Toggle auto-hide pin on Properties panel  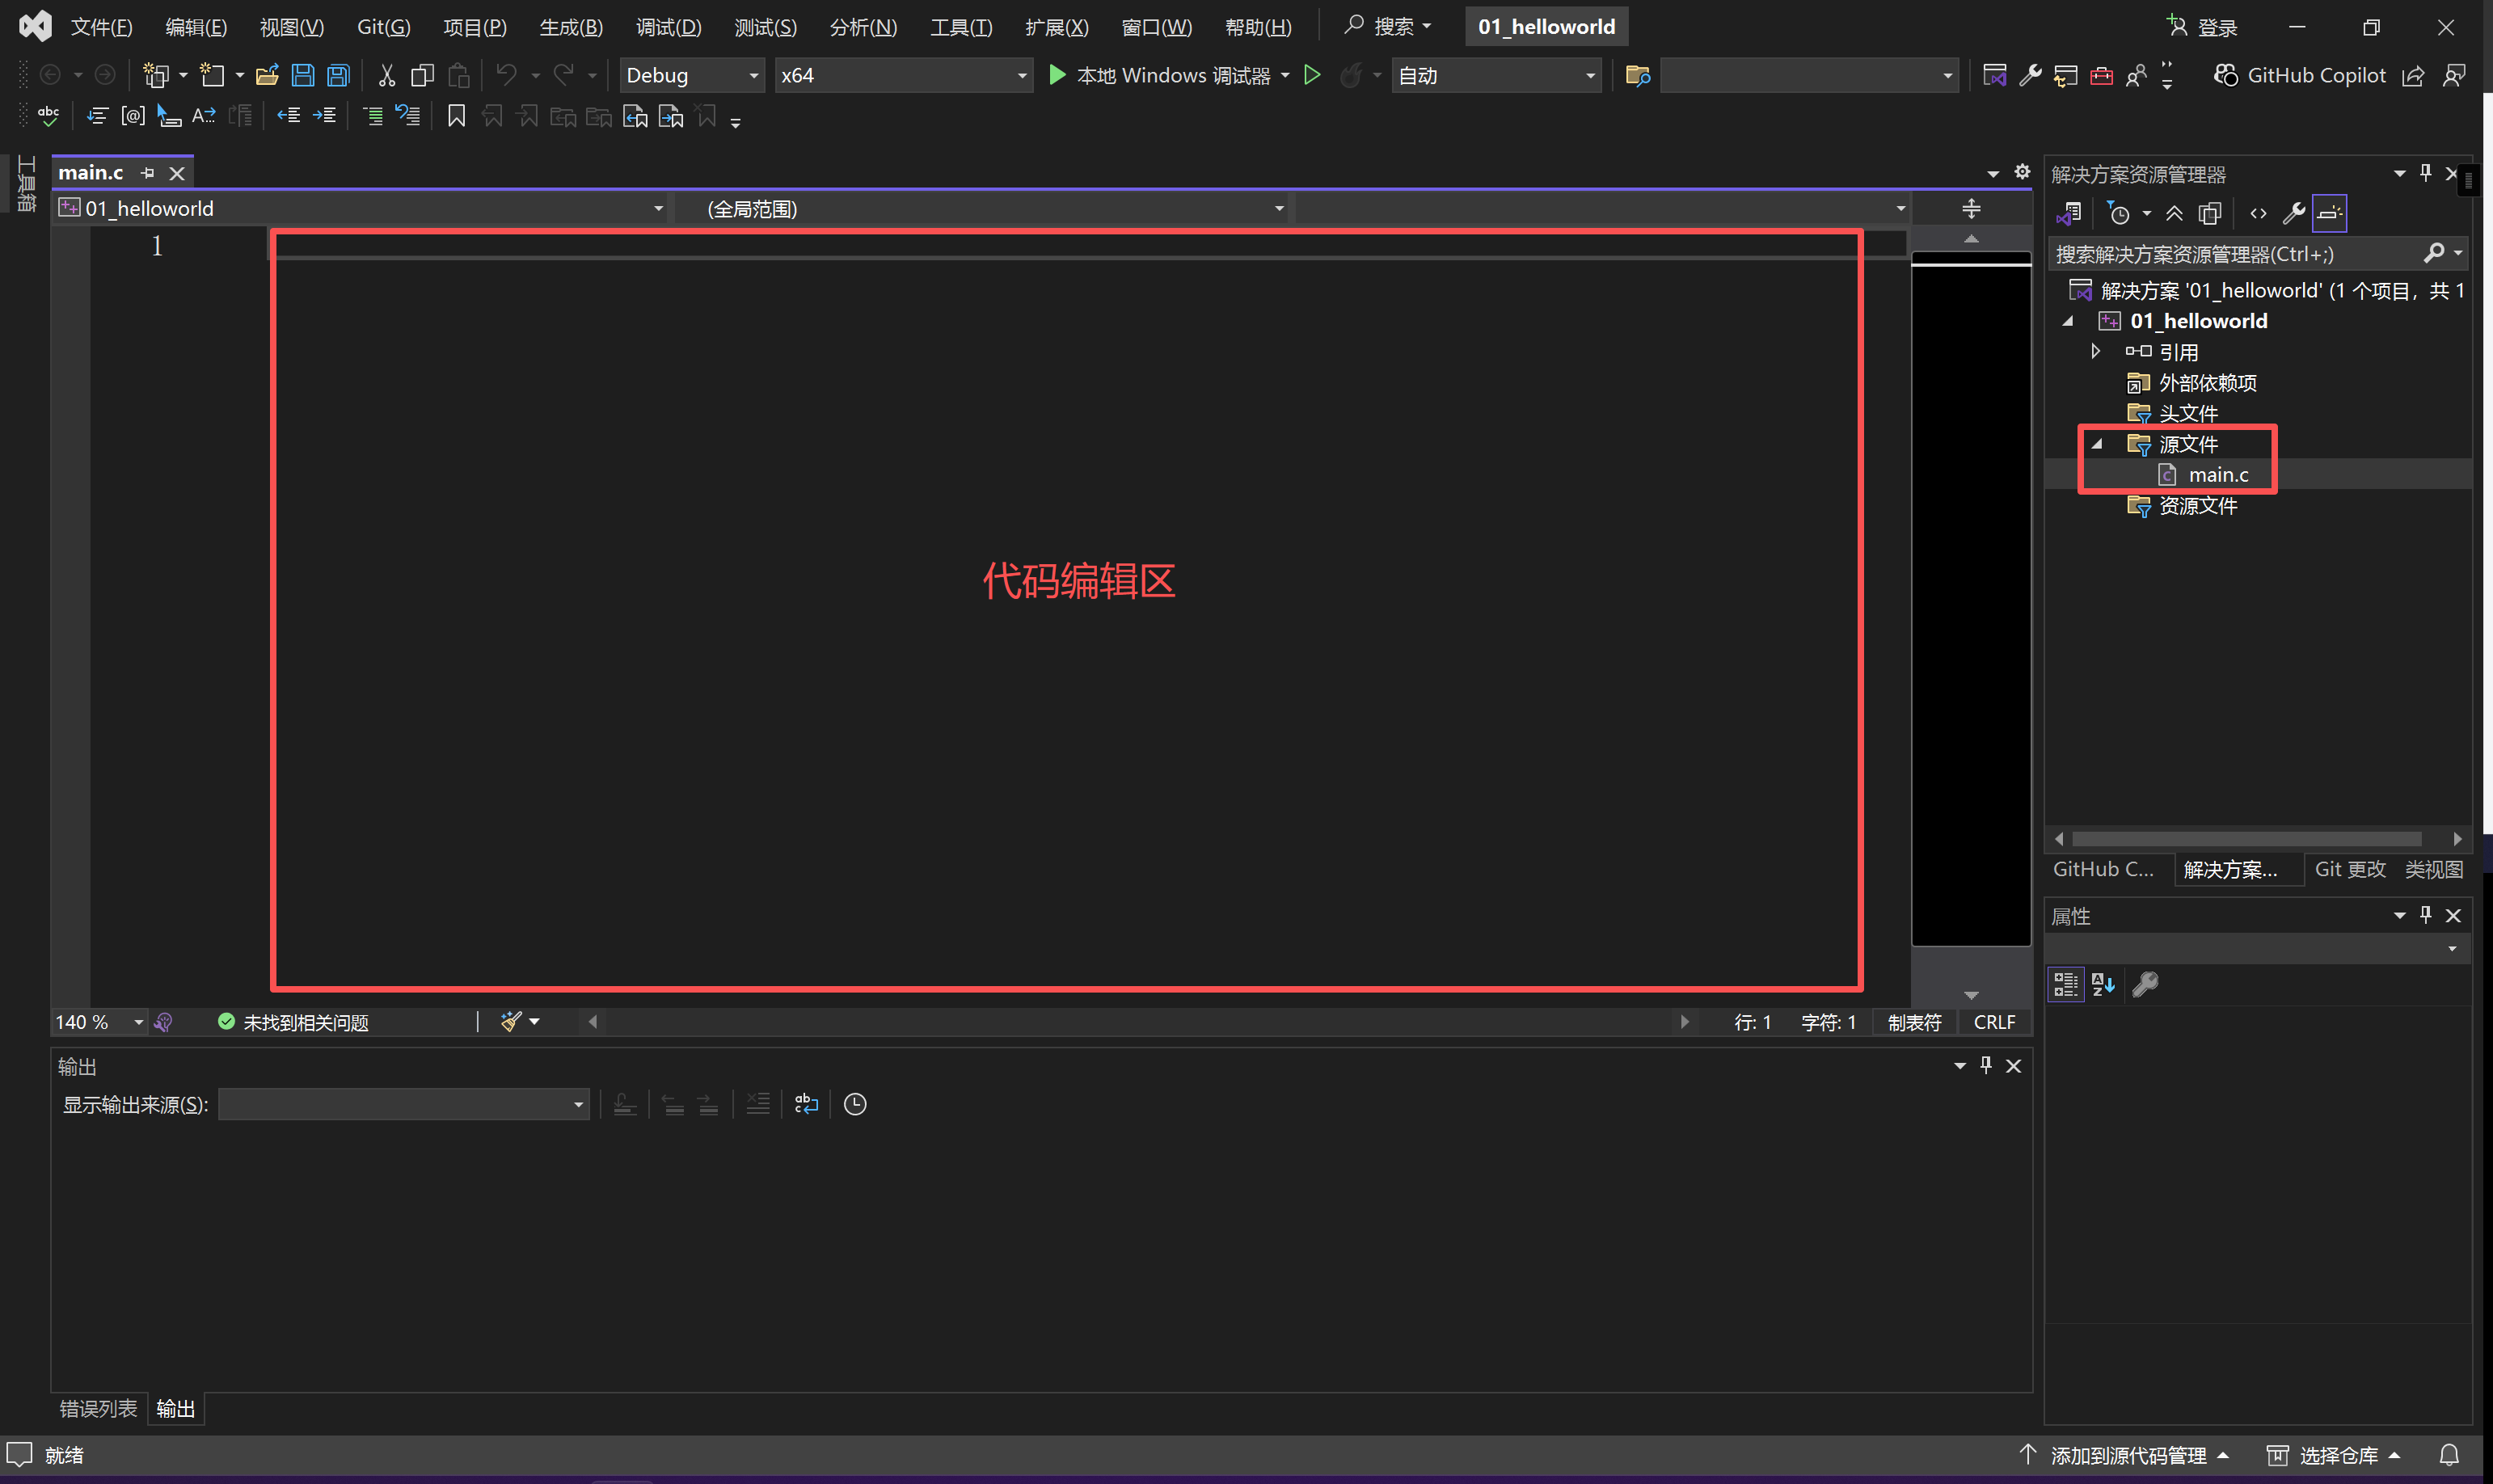click(2426, 914)
